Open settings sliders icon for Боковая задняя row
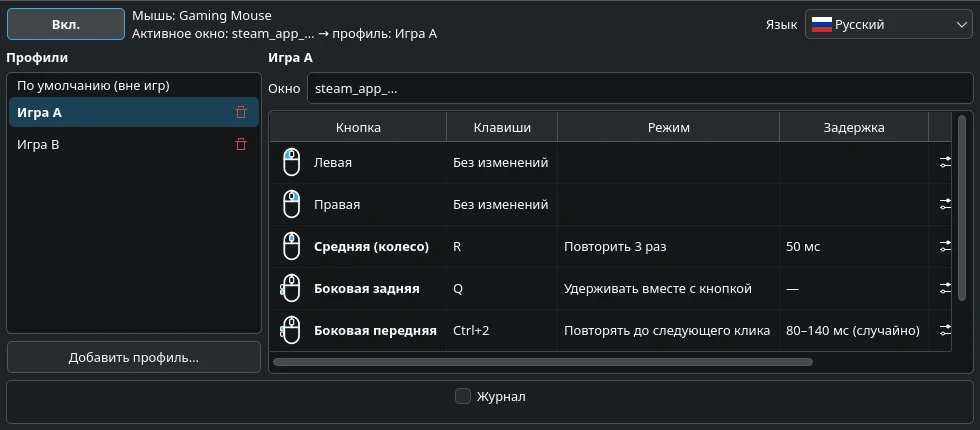 coord(945,288)
